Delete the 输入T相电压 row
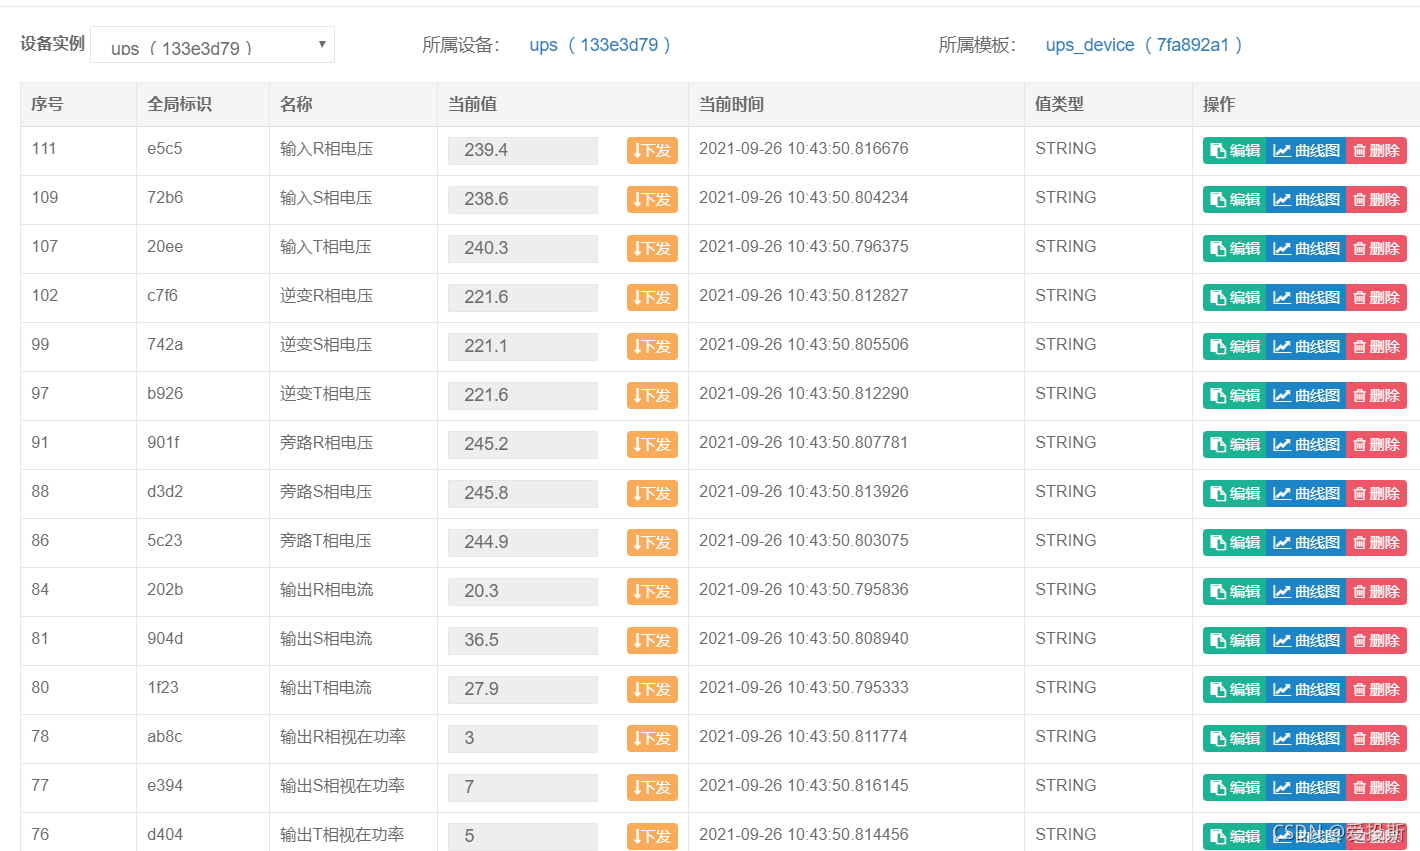The image size is (1420, 851). pyautogui.click(x=1376, y=248)
